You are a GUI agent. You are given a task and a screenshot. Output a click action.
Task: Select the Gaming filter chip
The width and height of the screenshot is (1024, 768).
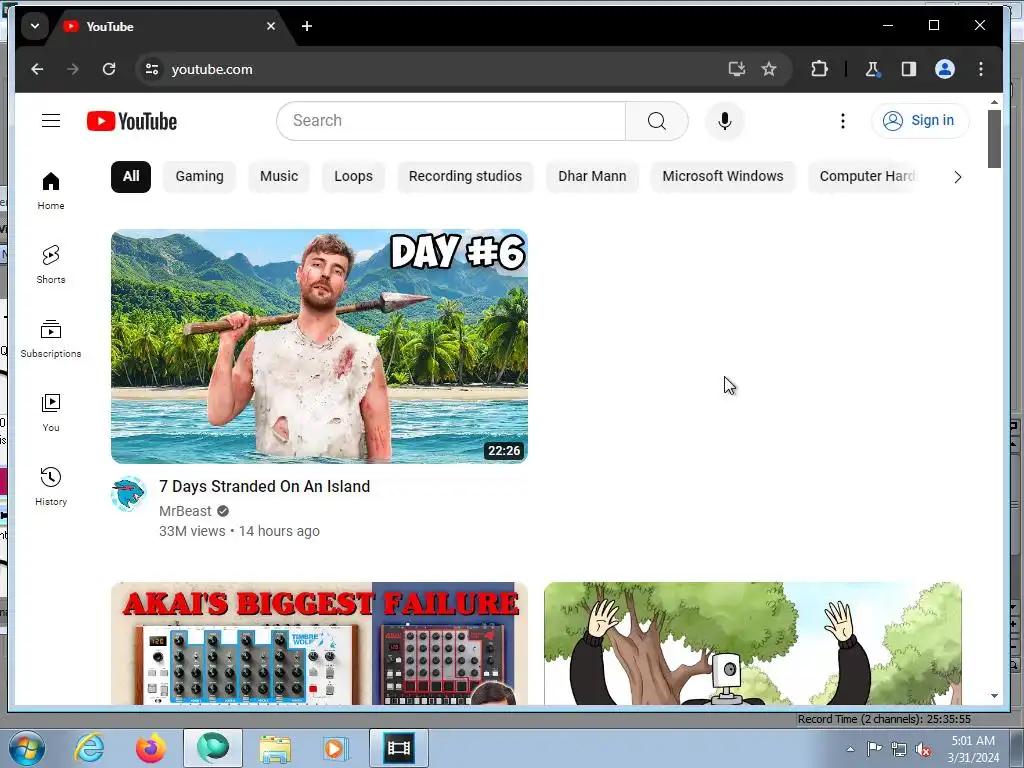click(x=199, y=177)
